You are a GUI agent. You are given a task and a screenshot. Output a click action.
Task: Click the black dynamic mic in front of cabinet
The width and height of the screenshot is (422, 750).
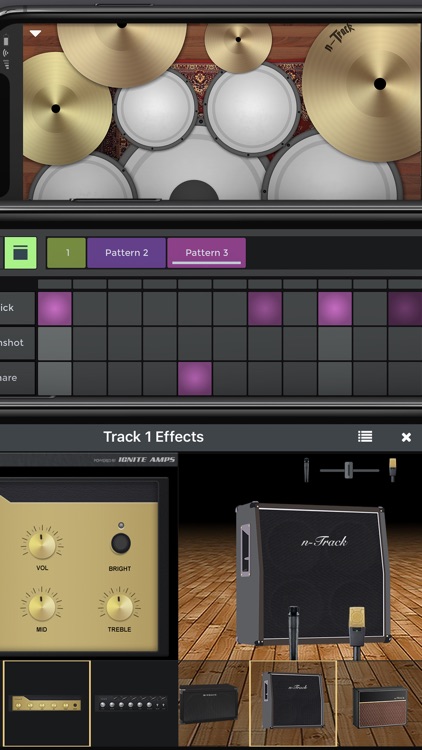pos(293,631)
